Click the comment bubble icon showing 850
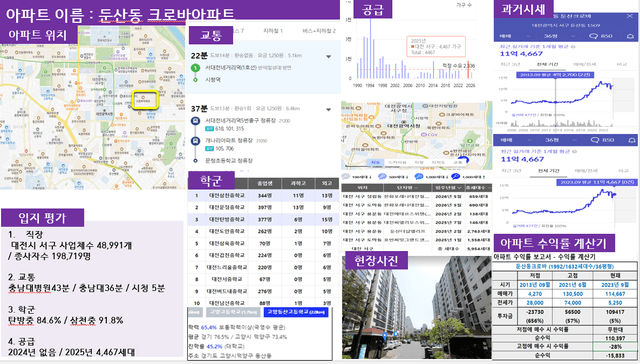This screenshot has height=364, width=640. tap(593, 36)
